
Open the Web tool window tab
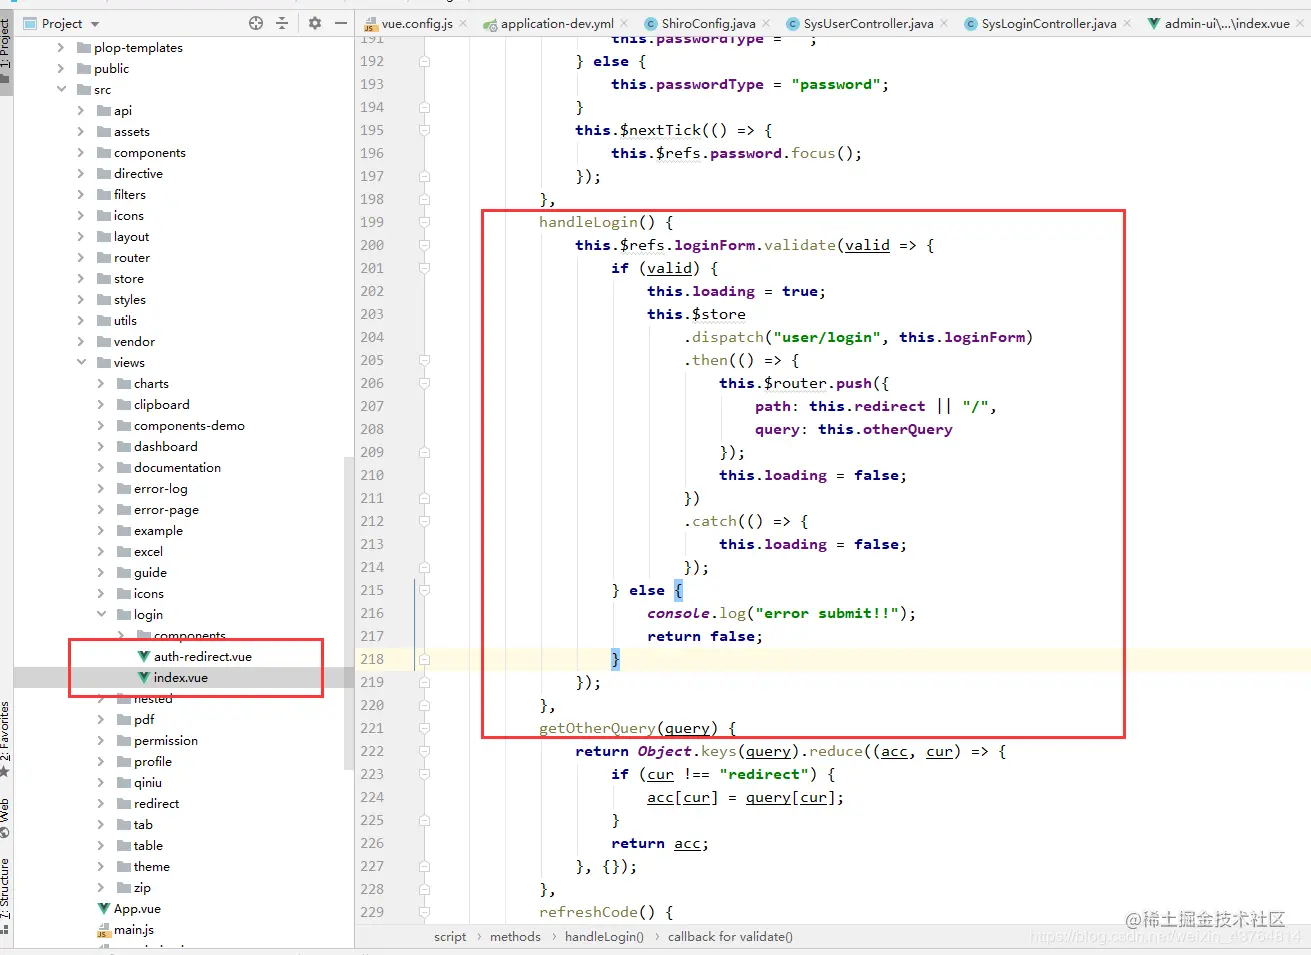6,818
